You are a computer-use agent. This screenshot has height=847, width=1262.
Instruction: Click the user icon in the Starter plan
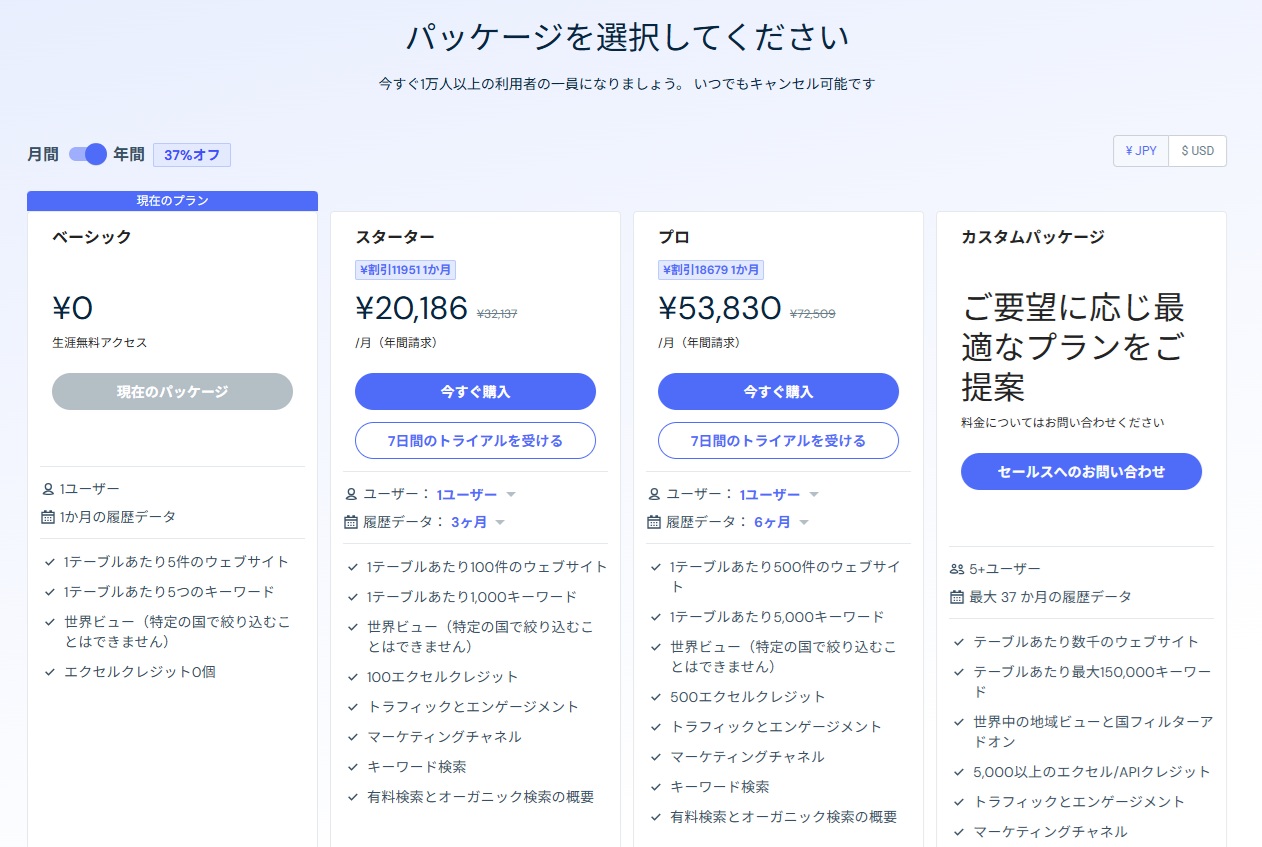pyautogui.click(x=351, y=494)
